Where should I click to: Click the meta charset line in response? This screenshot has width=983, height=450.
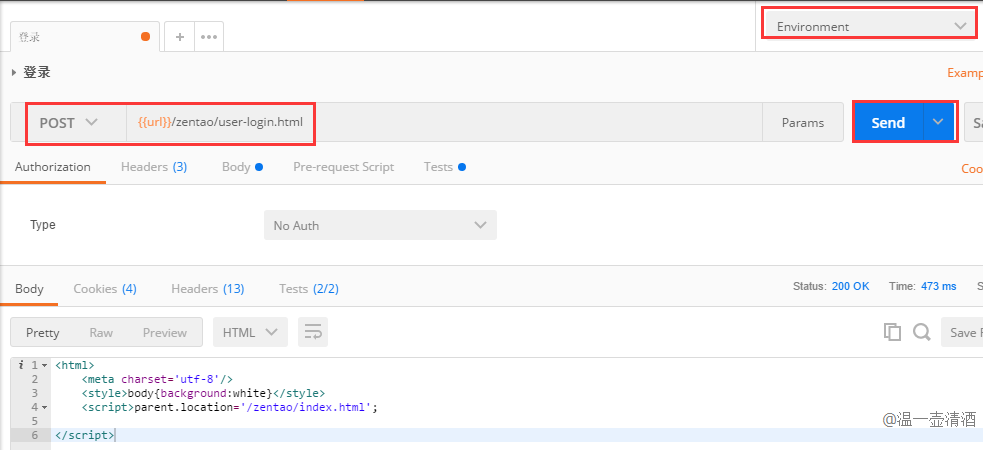pos(157,379)
